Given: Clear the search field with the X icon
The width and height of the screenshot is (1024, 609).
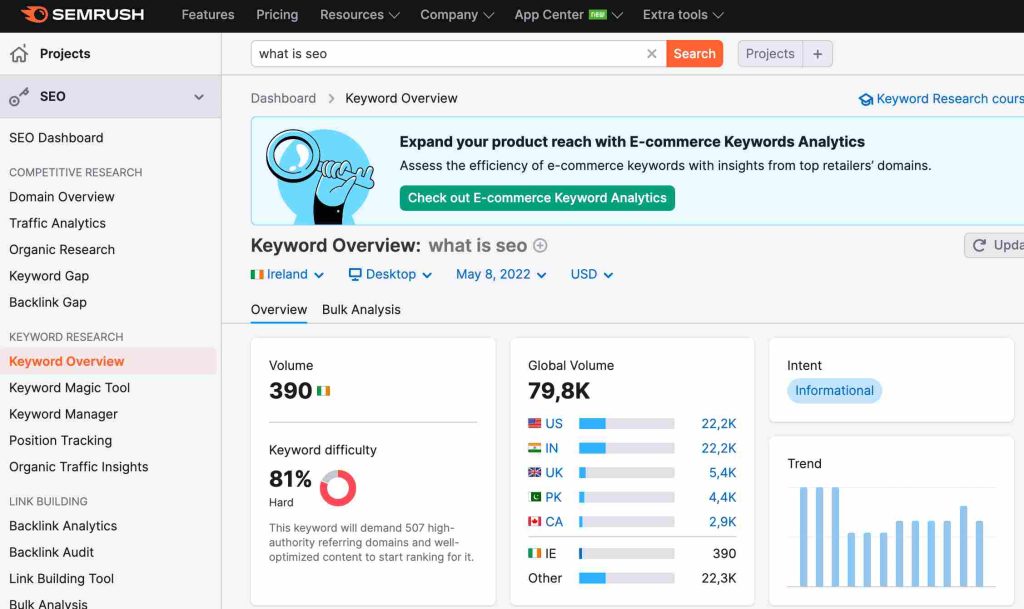Looking at the screenshot, I should point(651,54).
